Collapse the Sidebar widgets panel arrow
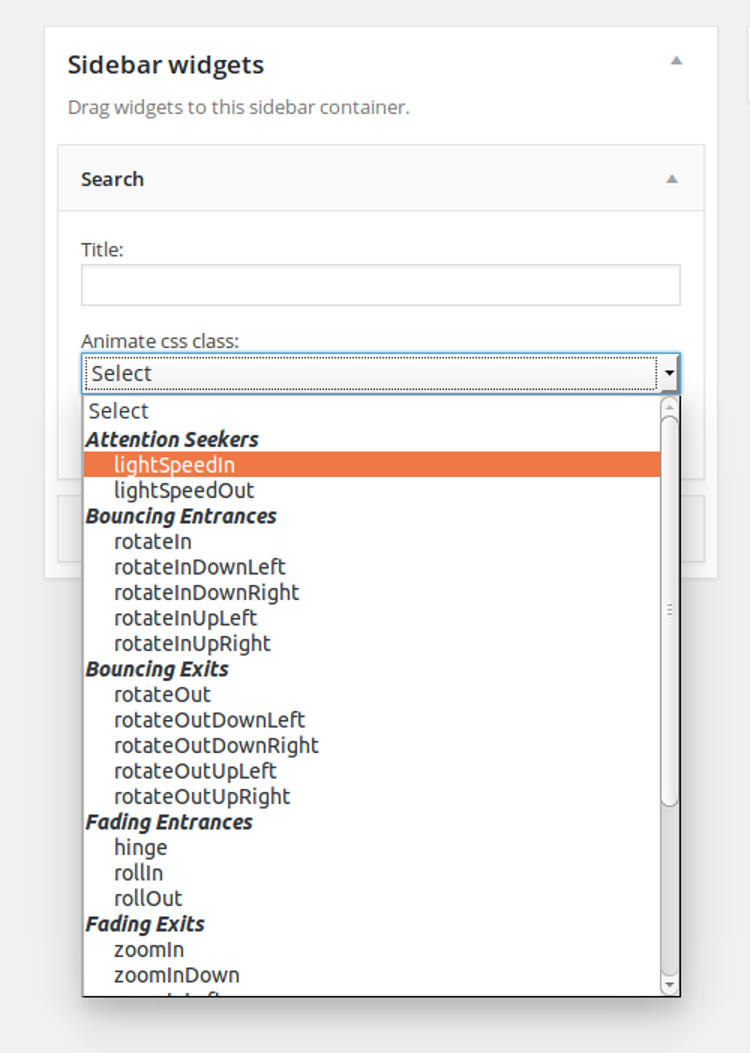750x1053 pixels. (x=676, y=61)
